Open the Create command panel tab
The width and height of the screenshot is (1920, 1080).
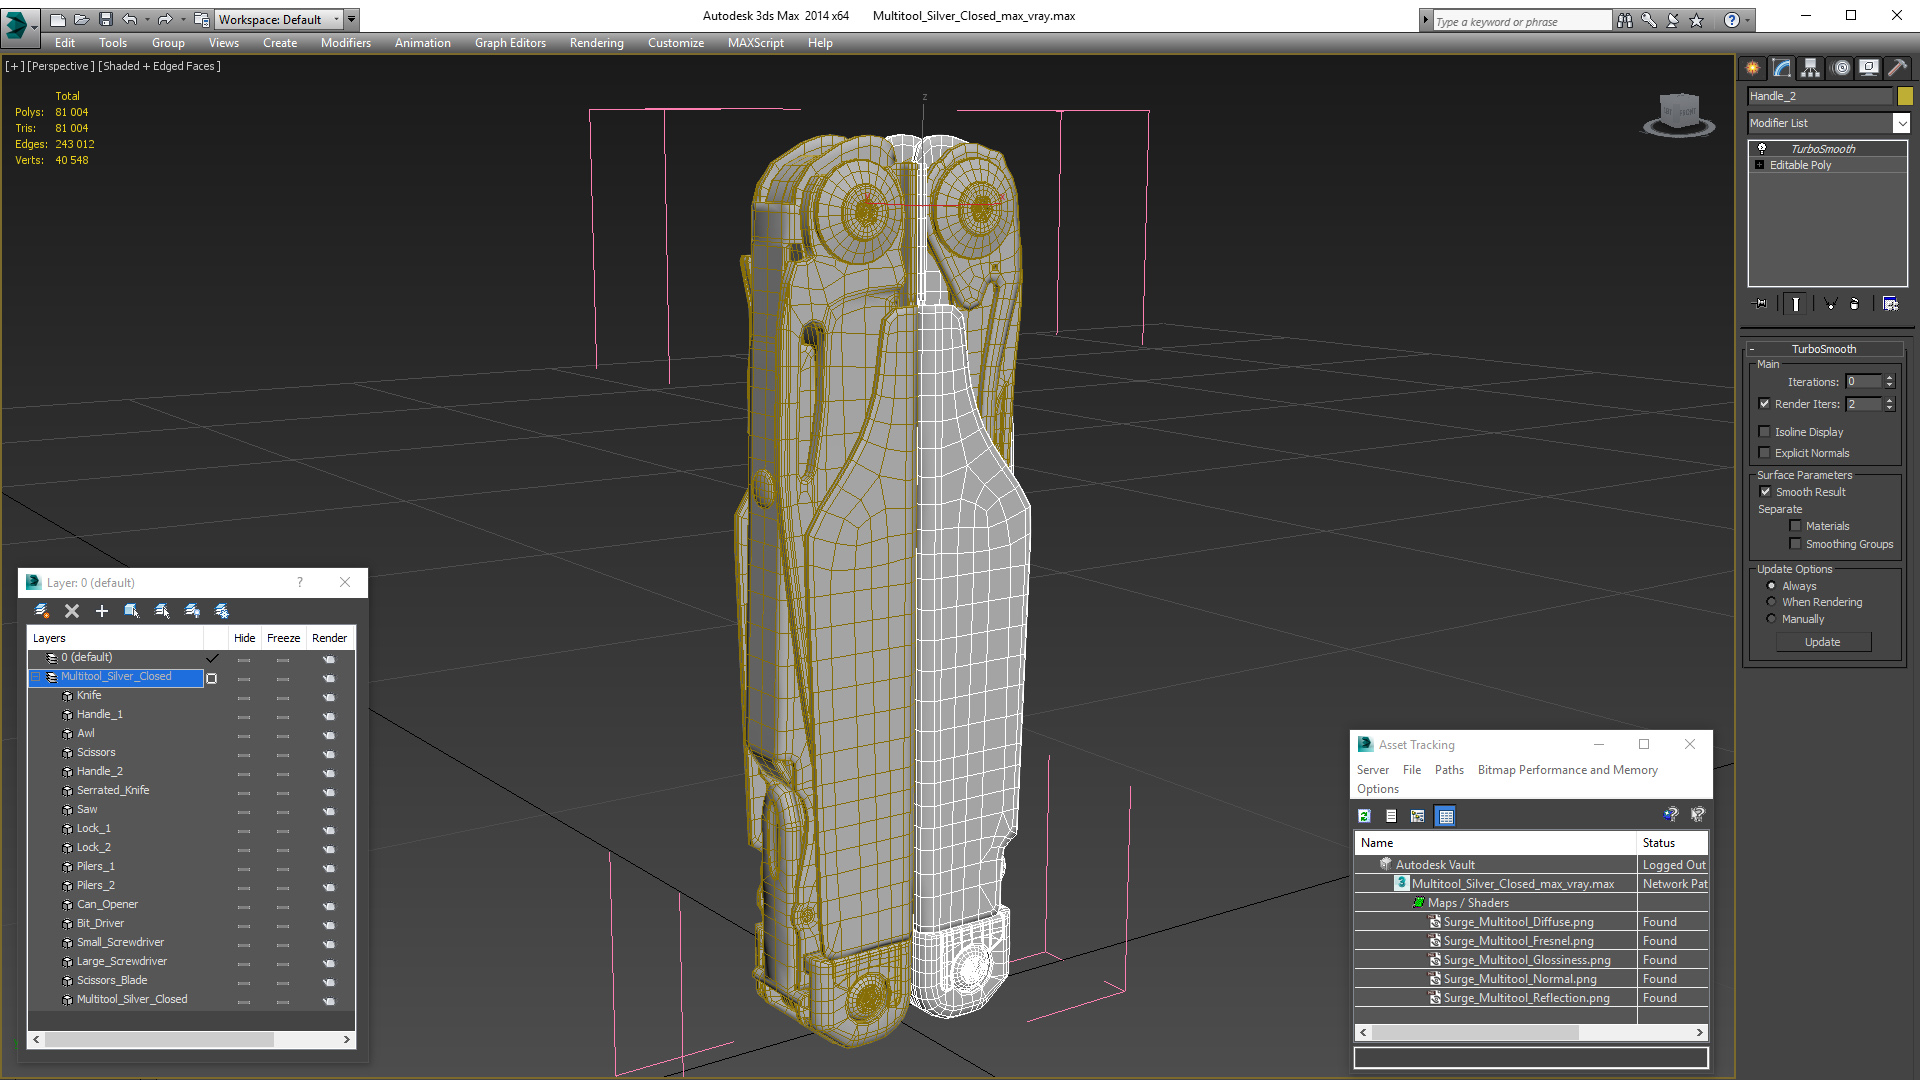[x=1752, y=68]
